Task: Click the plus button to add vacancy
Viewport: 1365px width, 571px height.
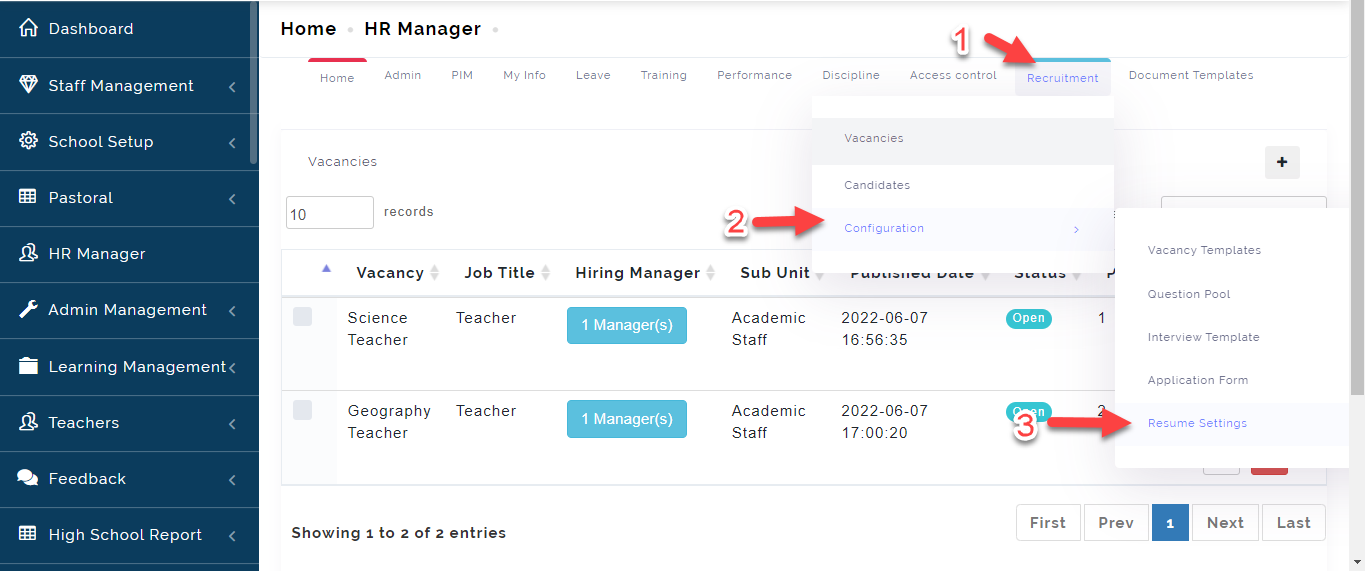Action: click(1282, 162)
